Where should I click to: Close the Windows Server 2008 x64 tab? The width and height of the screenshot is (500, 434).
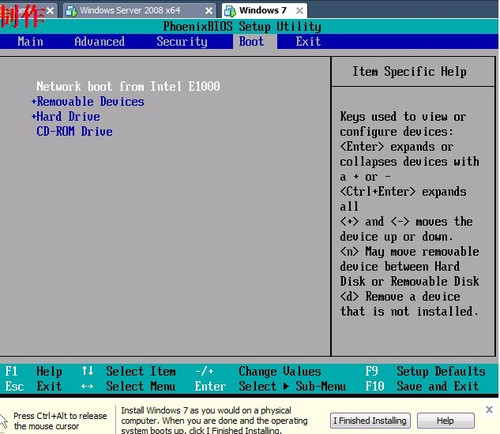pyautogui.click(x=209, y=11)
